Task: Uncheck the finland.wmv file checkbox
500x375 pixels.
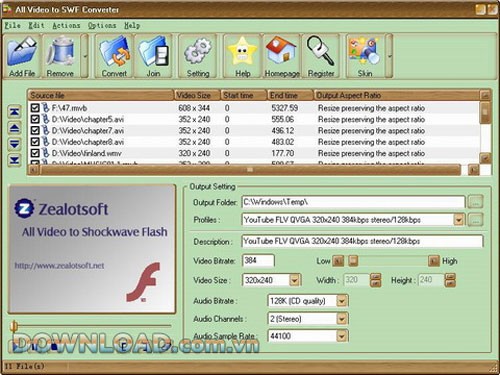Action: pyautogui.click(x=35, y=153)
